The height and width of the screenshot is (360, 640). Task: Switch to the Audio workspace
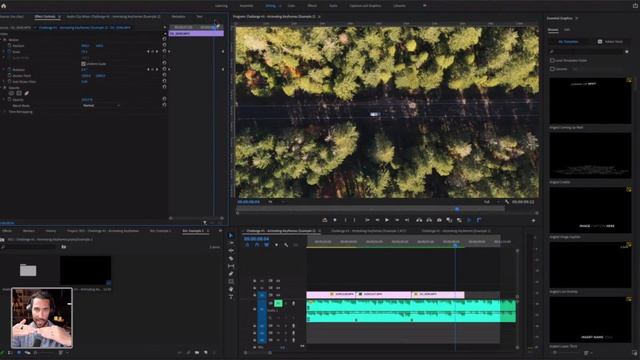coord(333,6)
